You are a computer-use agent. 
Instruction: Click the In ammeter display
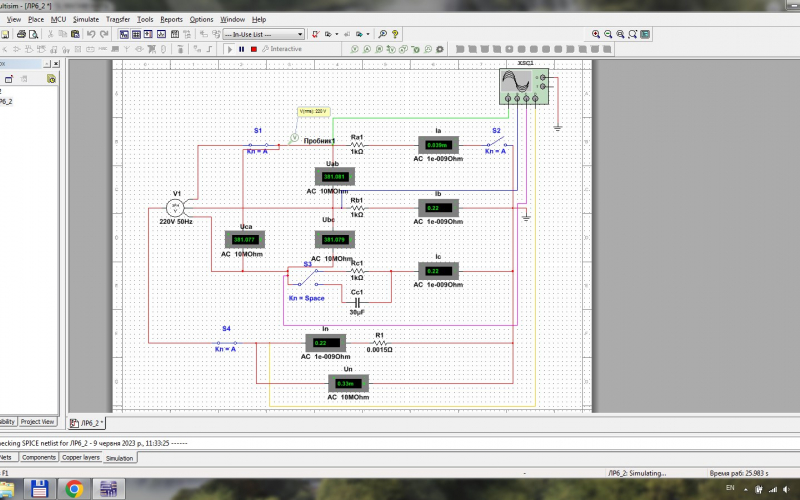[326, 343]
